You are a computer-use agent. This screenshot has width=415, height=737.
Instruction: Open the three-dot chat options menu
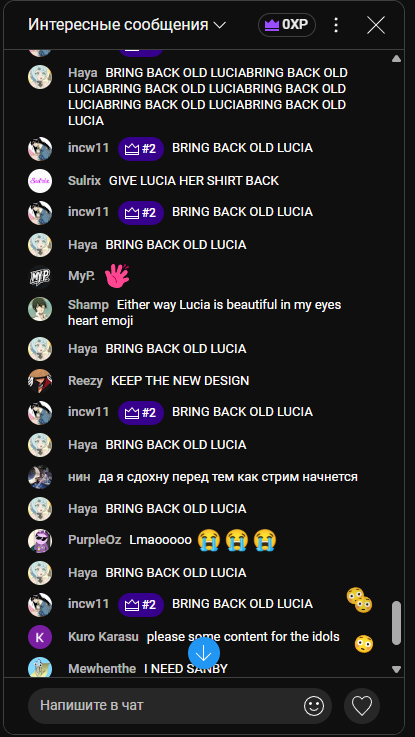pyautogui.click(x=336, y=25)
